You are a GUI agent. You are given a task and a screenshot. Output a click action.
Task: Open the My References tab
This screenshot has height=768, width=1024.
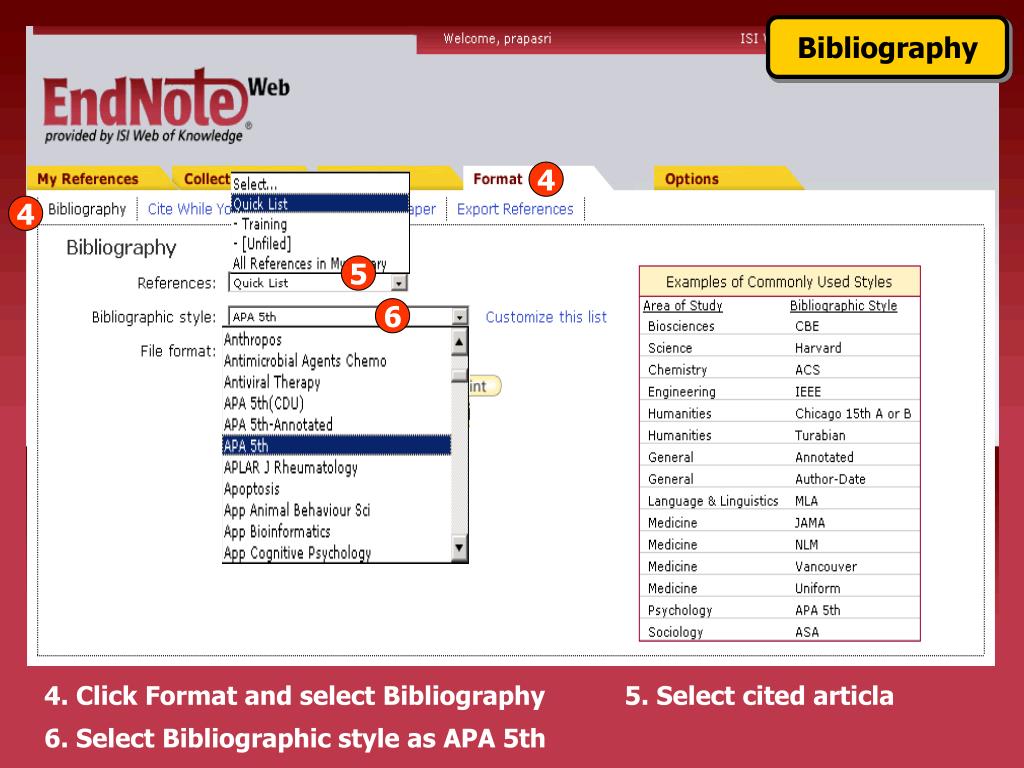[88, 178]
